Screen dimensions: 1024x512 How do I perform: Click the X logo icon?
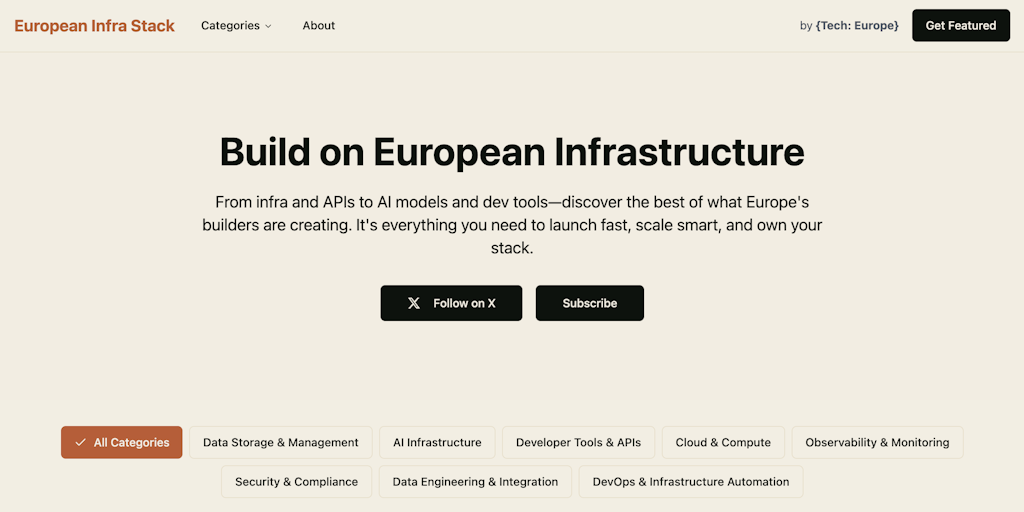(414, 303)
